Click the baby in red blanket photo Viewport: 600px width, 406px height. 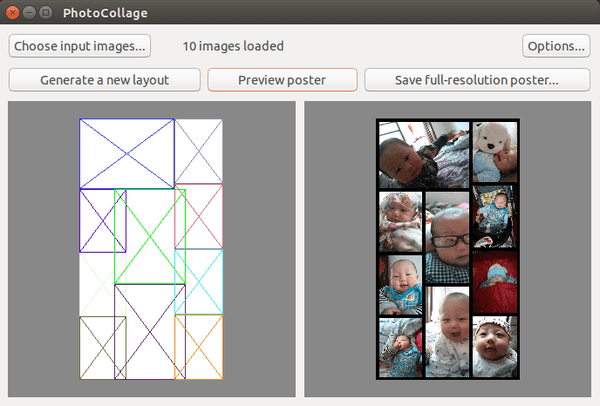pos(495,282)
